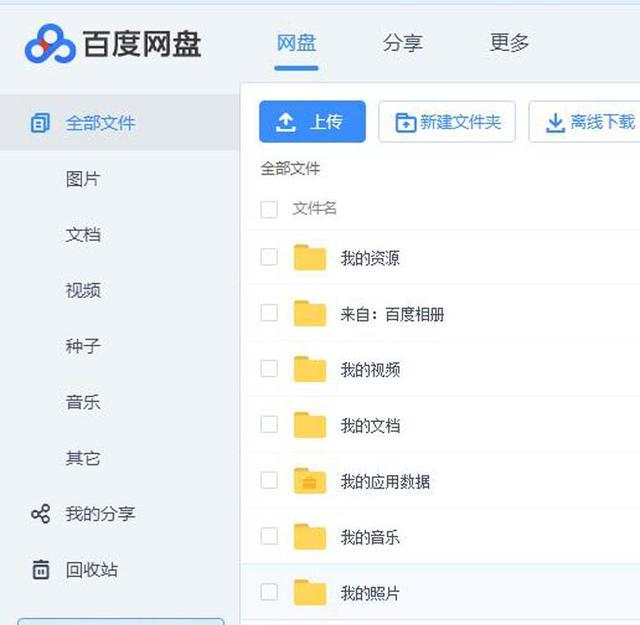Tick the select-all checkbox beside 文件名
The height and width of the screenshot is (625, 640).
coord(269,209)
